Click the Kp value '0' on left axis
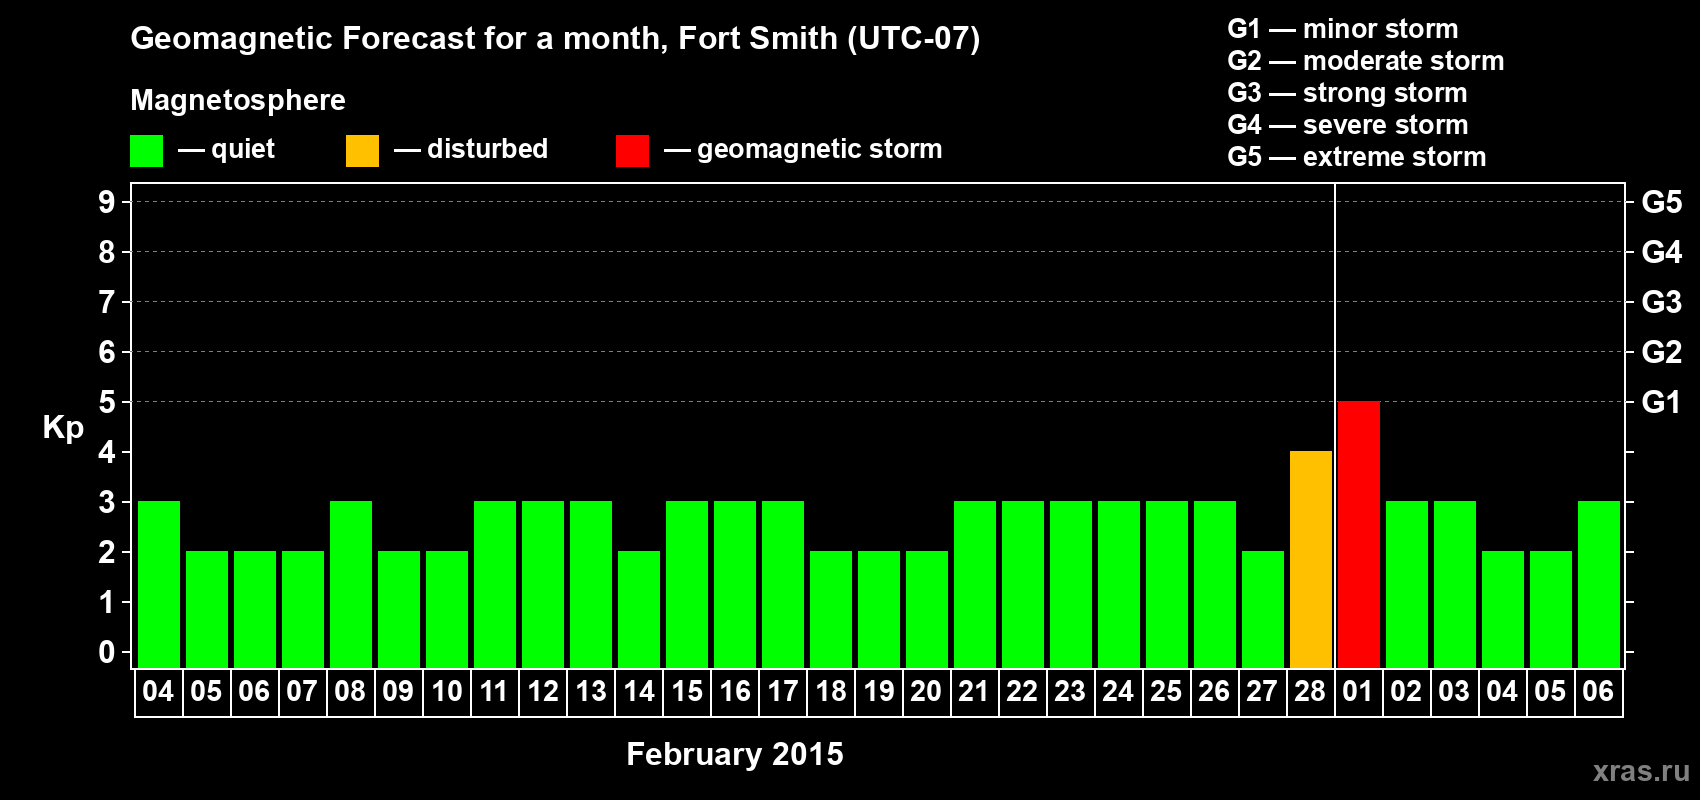This screenshot has height=800, width=1700. point(107,652)
